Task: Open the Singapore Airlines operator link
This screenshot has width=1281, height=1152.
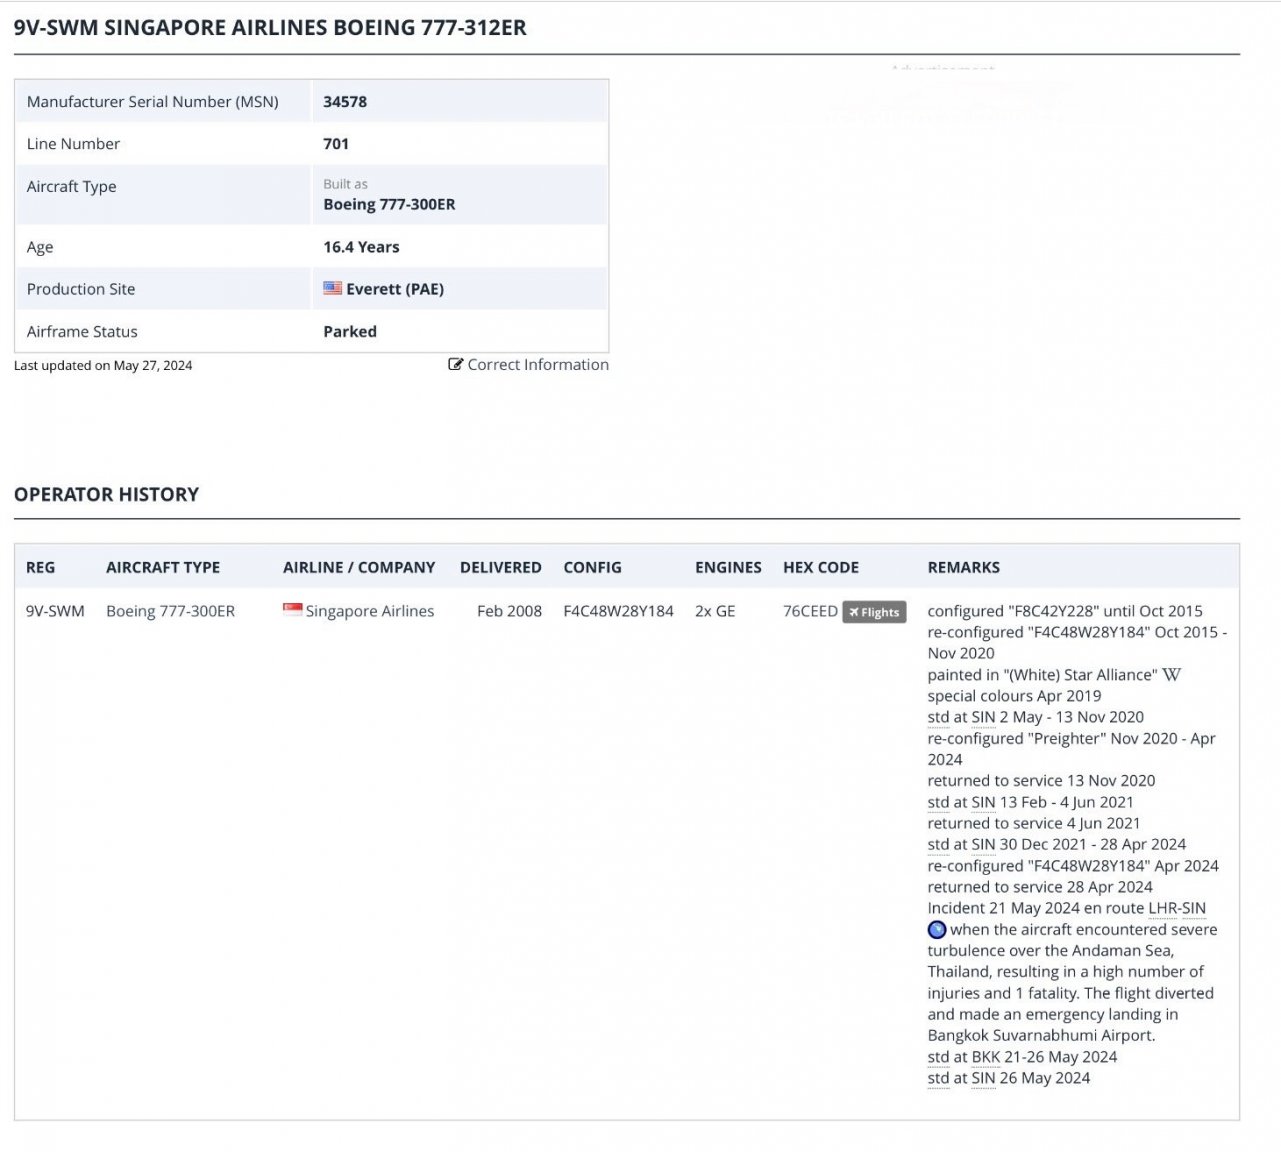Action: (x=370, y=611)
